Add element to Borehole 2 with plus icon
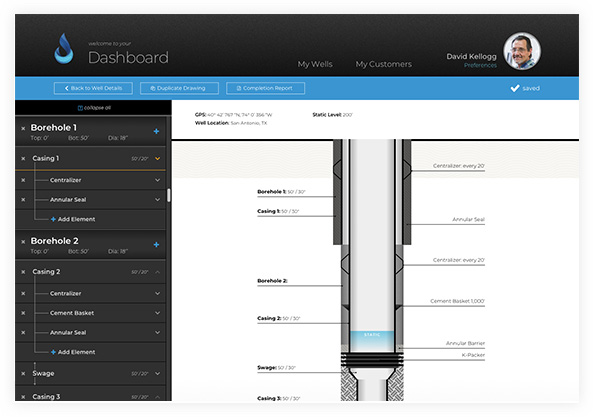This screenshot has height=417, width=593. click(x=156, y=245)
